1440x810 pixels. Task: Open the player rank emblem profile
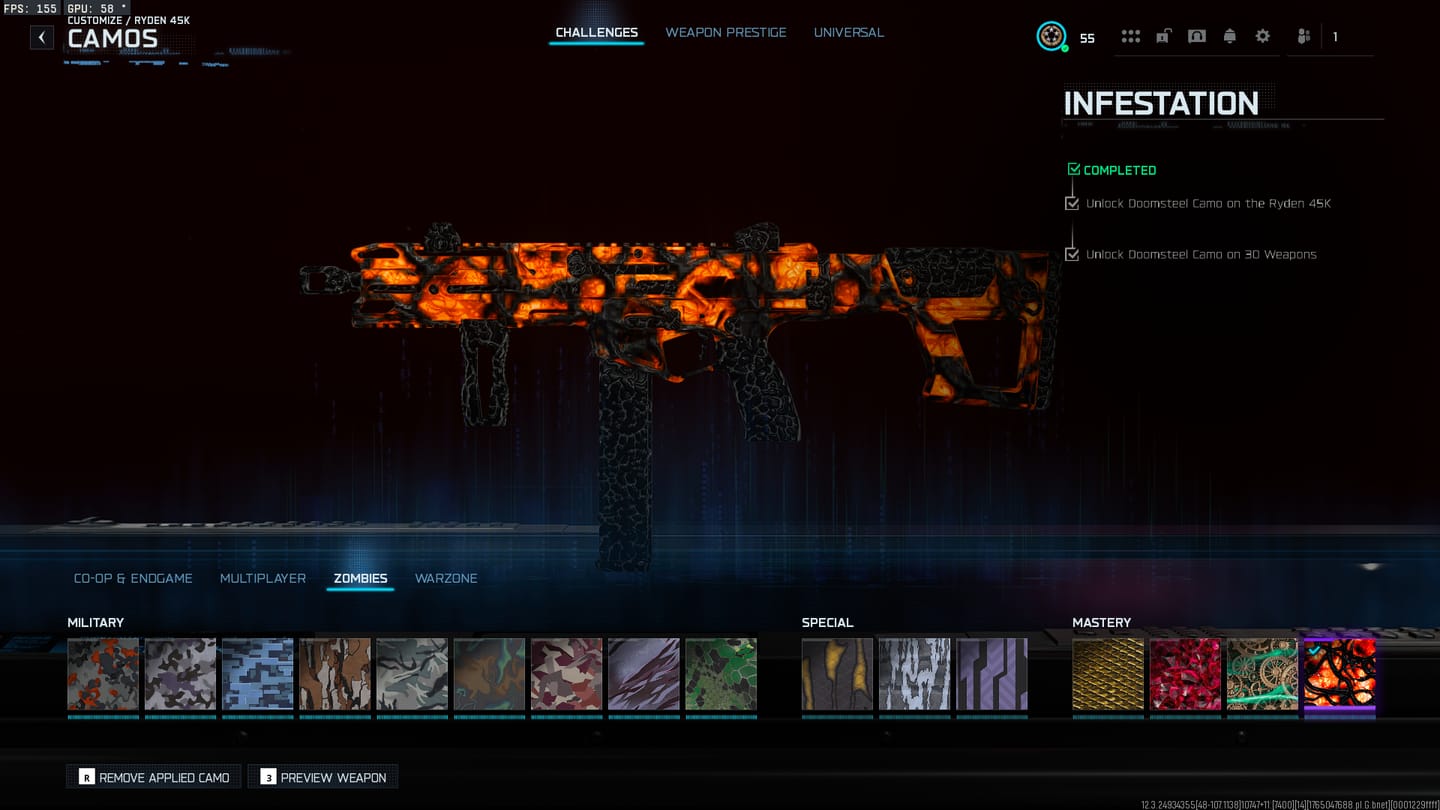tap(1051, 37)
